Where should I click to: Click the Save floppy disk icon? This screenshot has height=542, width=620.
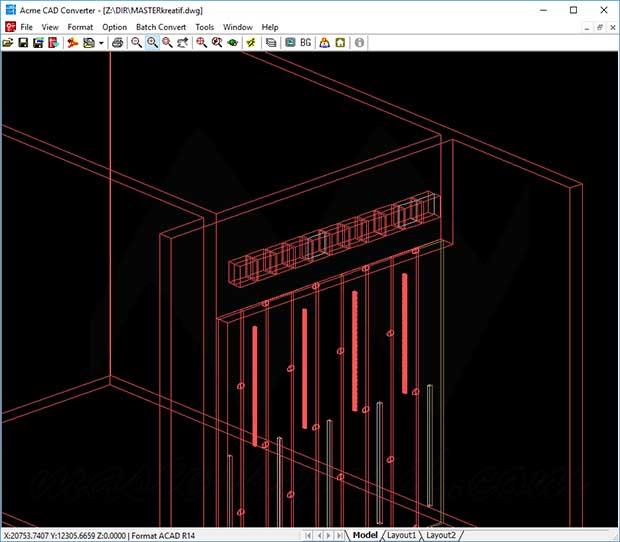point(23,43)
